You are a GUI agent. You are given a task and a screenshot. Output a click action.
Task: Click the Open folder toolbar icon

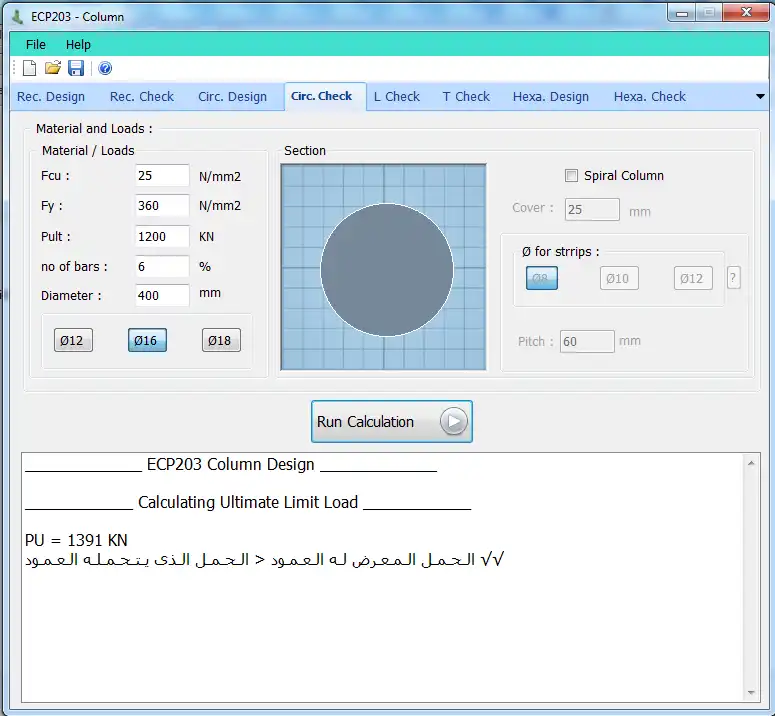click(52, 68)
